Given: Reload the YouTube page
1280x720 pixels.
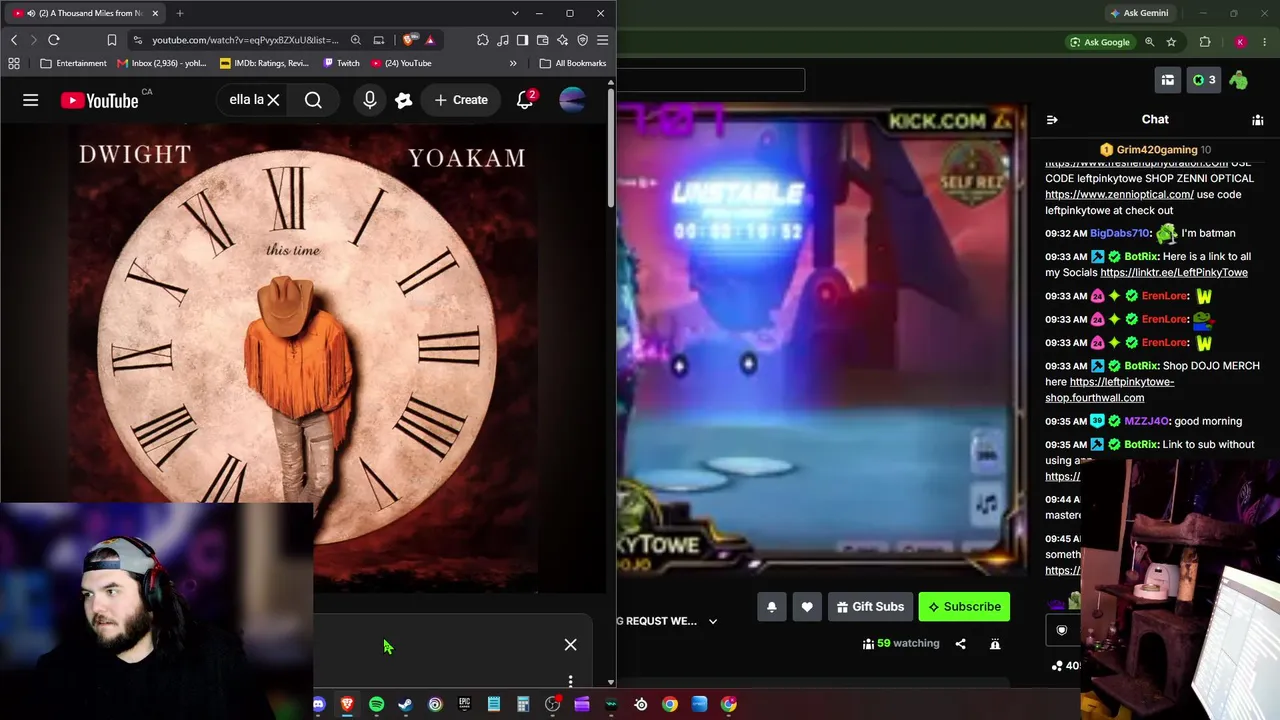Looking at the screenshot, I should [x=54, y=40].
